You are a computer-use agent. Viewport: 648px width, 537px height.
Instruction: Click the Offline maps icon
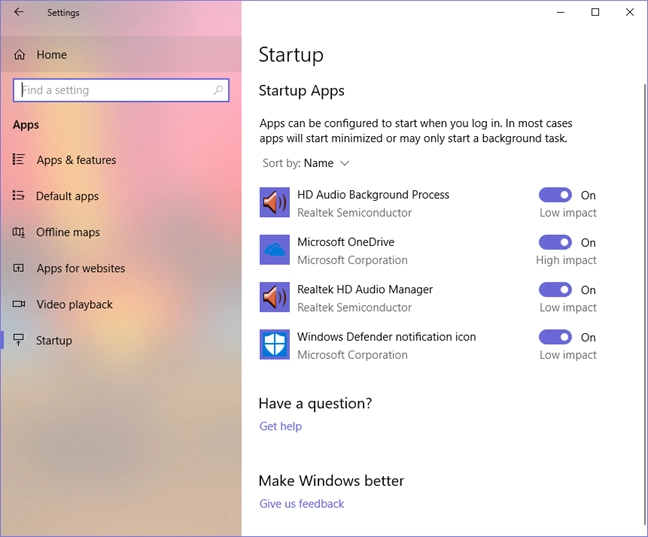coord(19,232)
